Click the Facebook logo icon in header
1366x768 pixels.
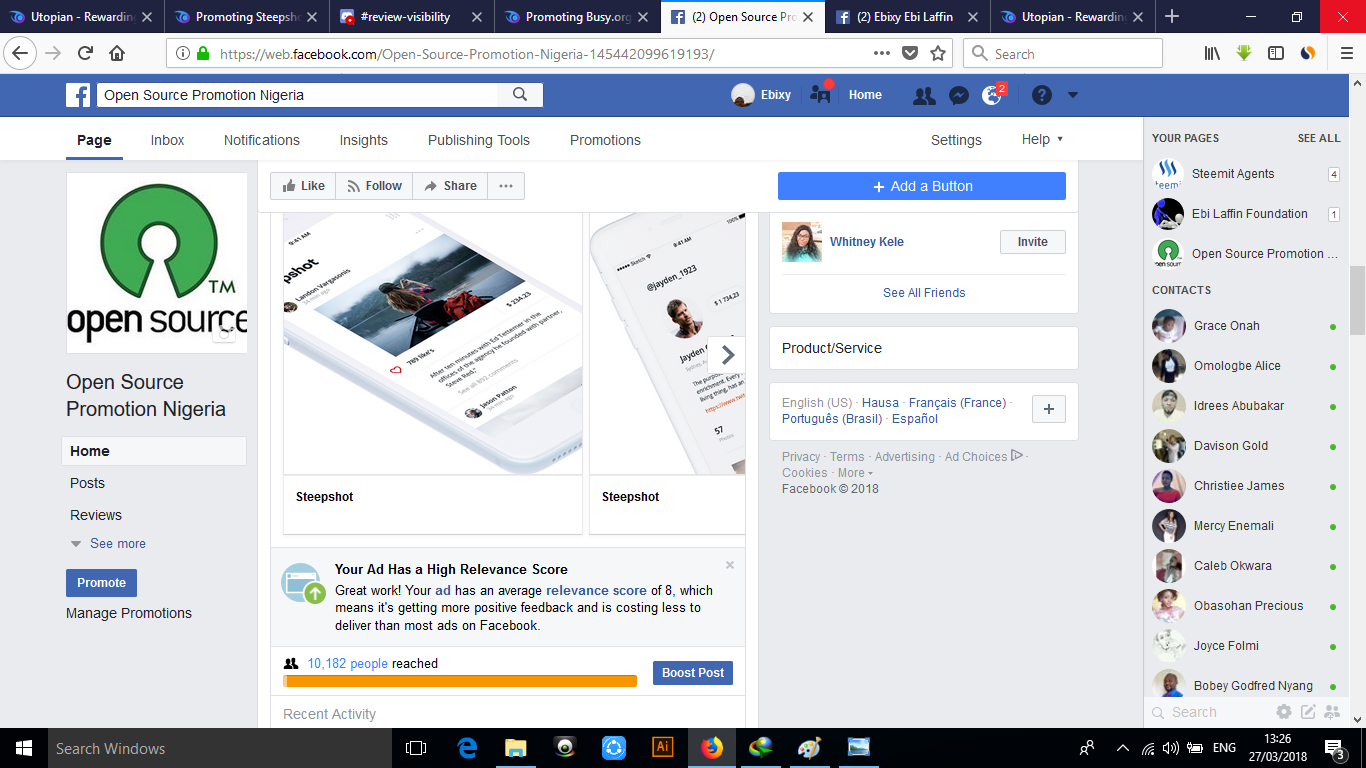coord(78,95)
